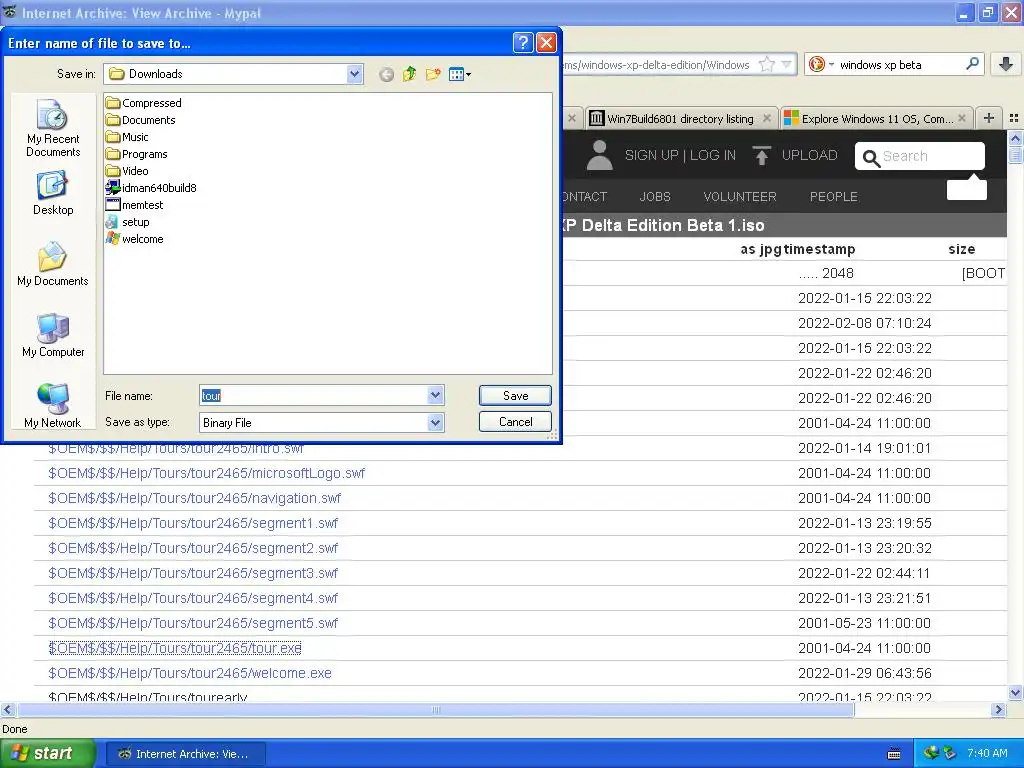Open tour2465/welcome.exe link
1024x768 pixels.
click(x=190, y=673)
